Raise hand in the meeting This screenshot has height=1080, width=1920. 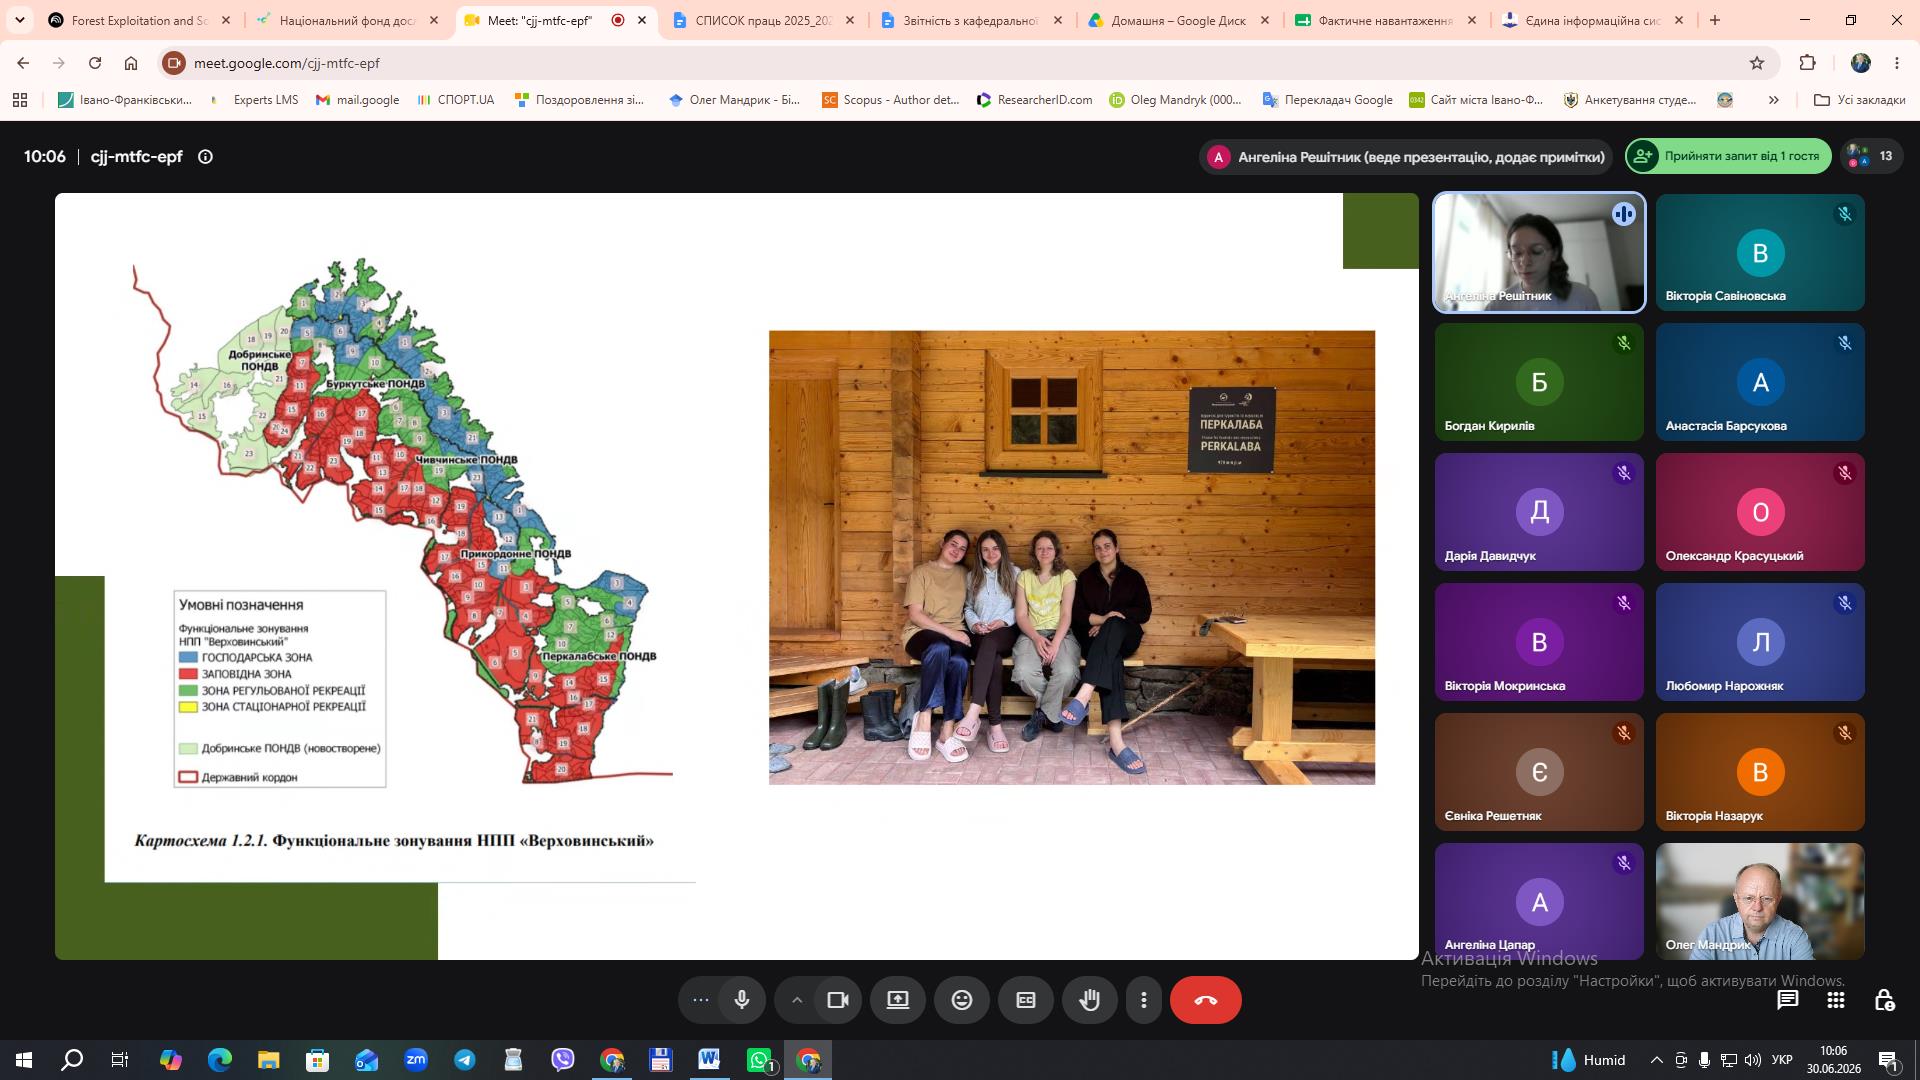click(x=1089, y=1000)
